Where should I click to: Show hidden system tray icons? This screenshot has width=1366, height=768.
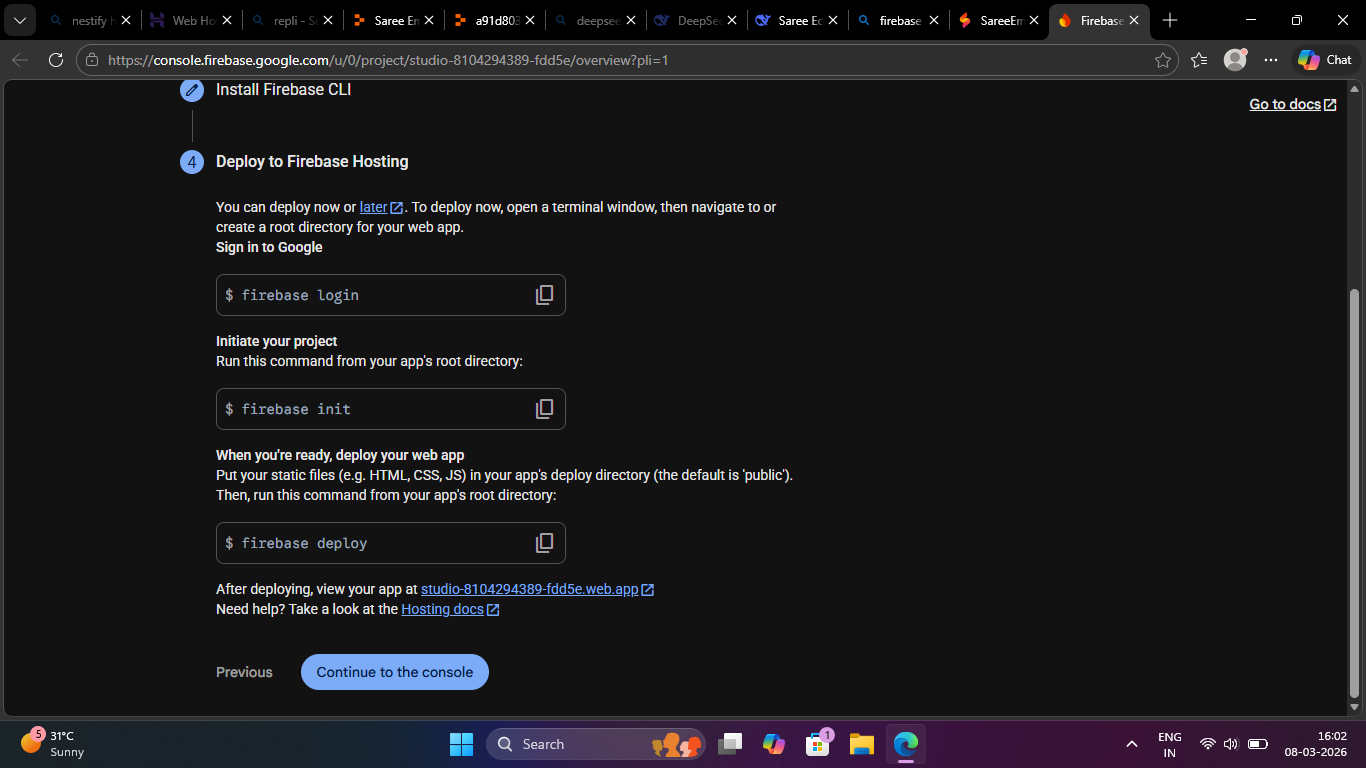click(1131, 744)
